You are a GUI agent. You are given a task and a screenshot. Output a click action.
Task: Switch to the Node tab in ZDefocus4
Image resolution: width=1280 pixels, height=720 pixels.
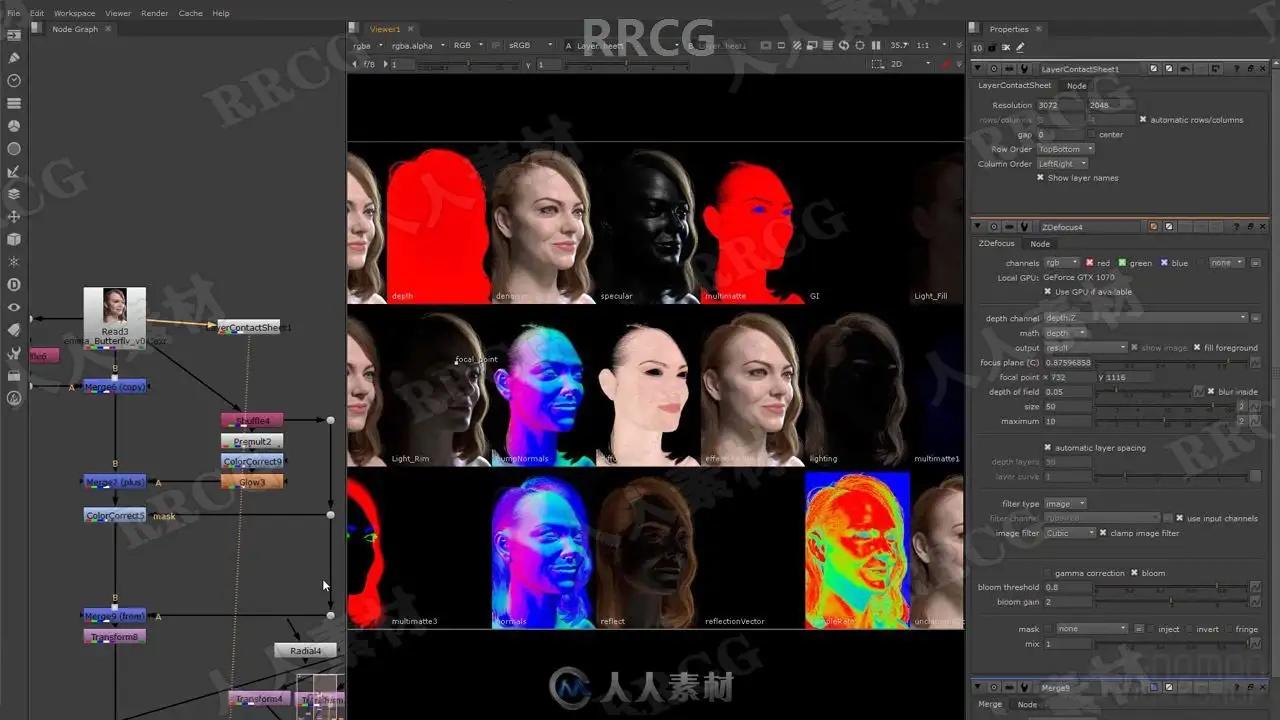(x=1040, y=244)
